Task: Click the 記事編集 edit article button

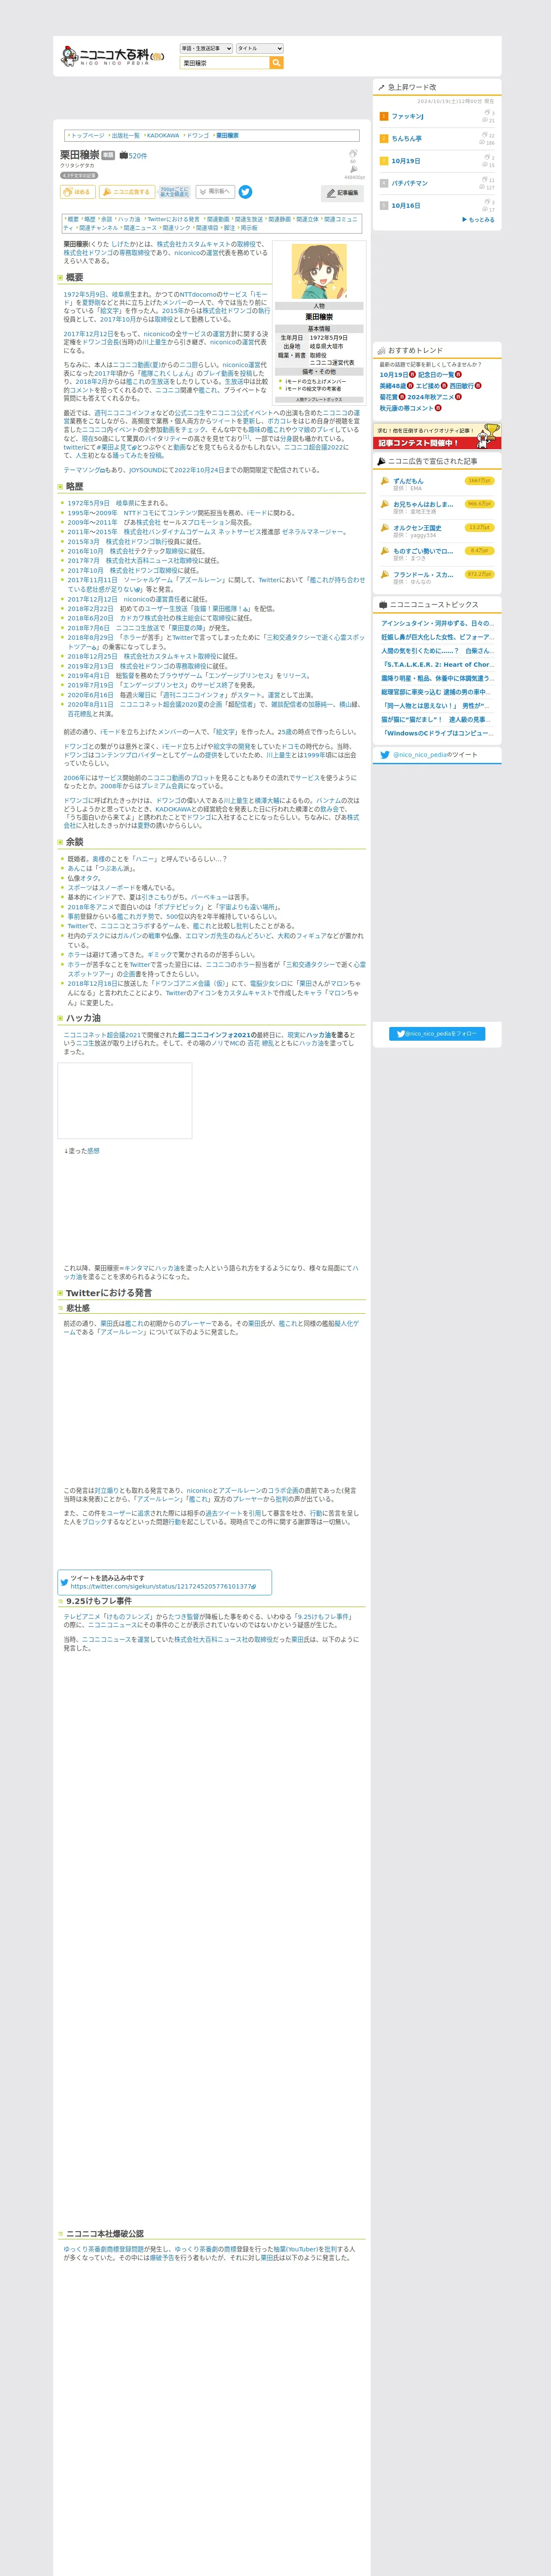Action: 342,193
